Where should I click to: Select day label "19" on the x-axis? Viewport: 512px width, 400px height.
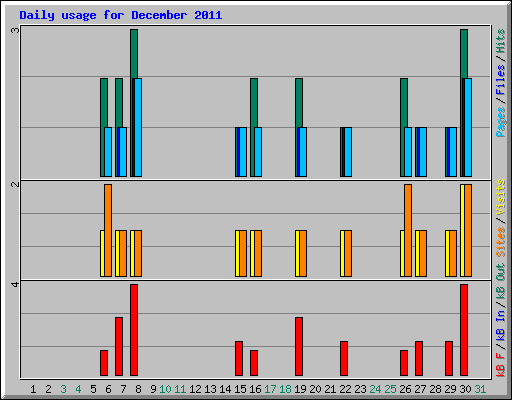click(300, 389)
